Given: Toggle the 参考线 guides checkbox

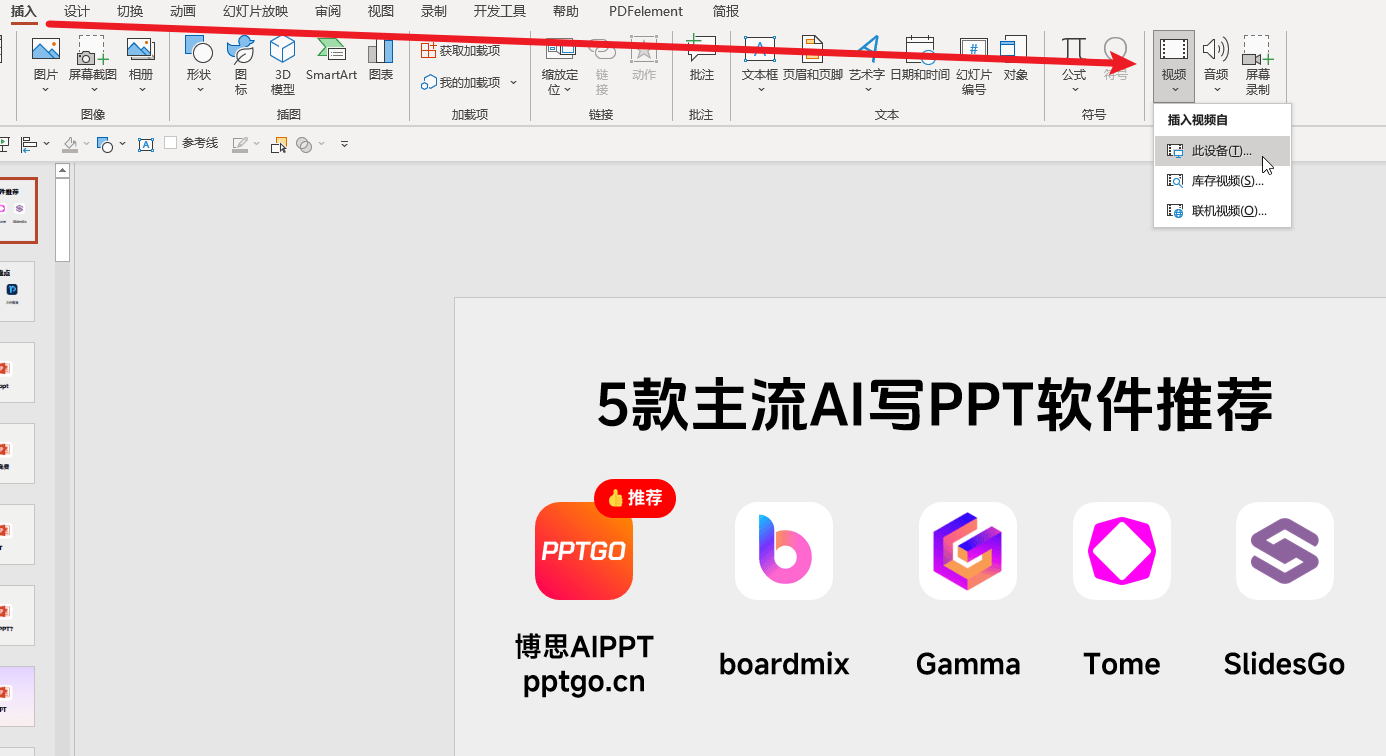Looking at the screenshot, I should click(x=171, y=143).
